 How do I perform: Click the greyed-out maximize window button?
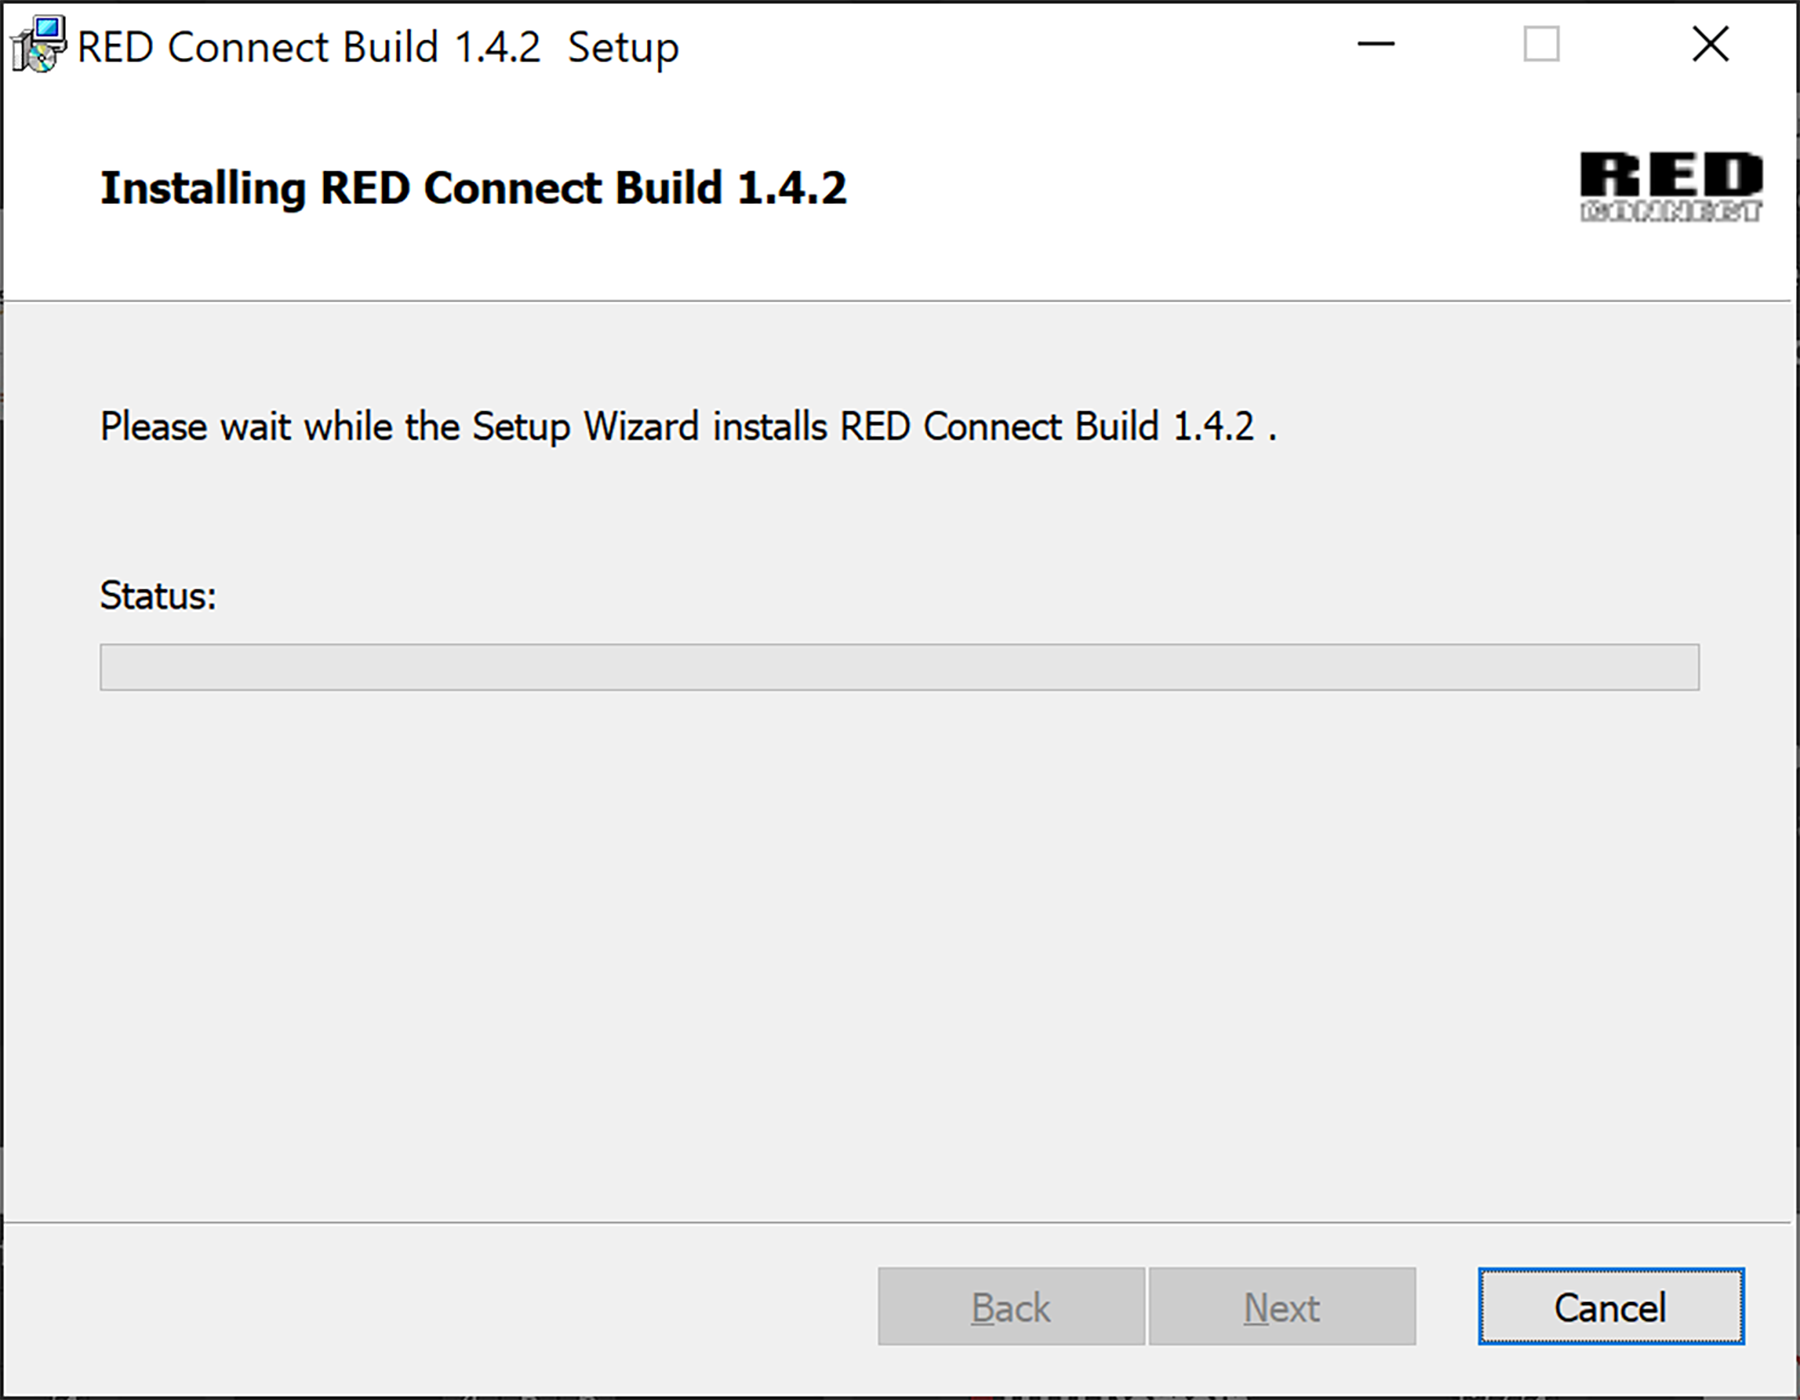[x=1541, y=44]
